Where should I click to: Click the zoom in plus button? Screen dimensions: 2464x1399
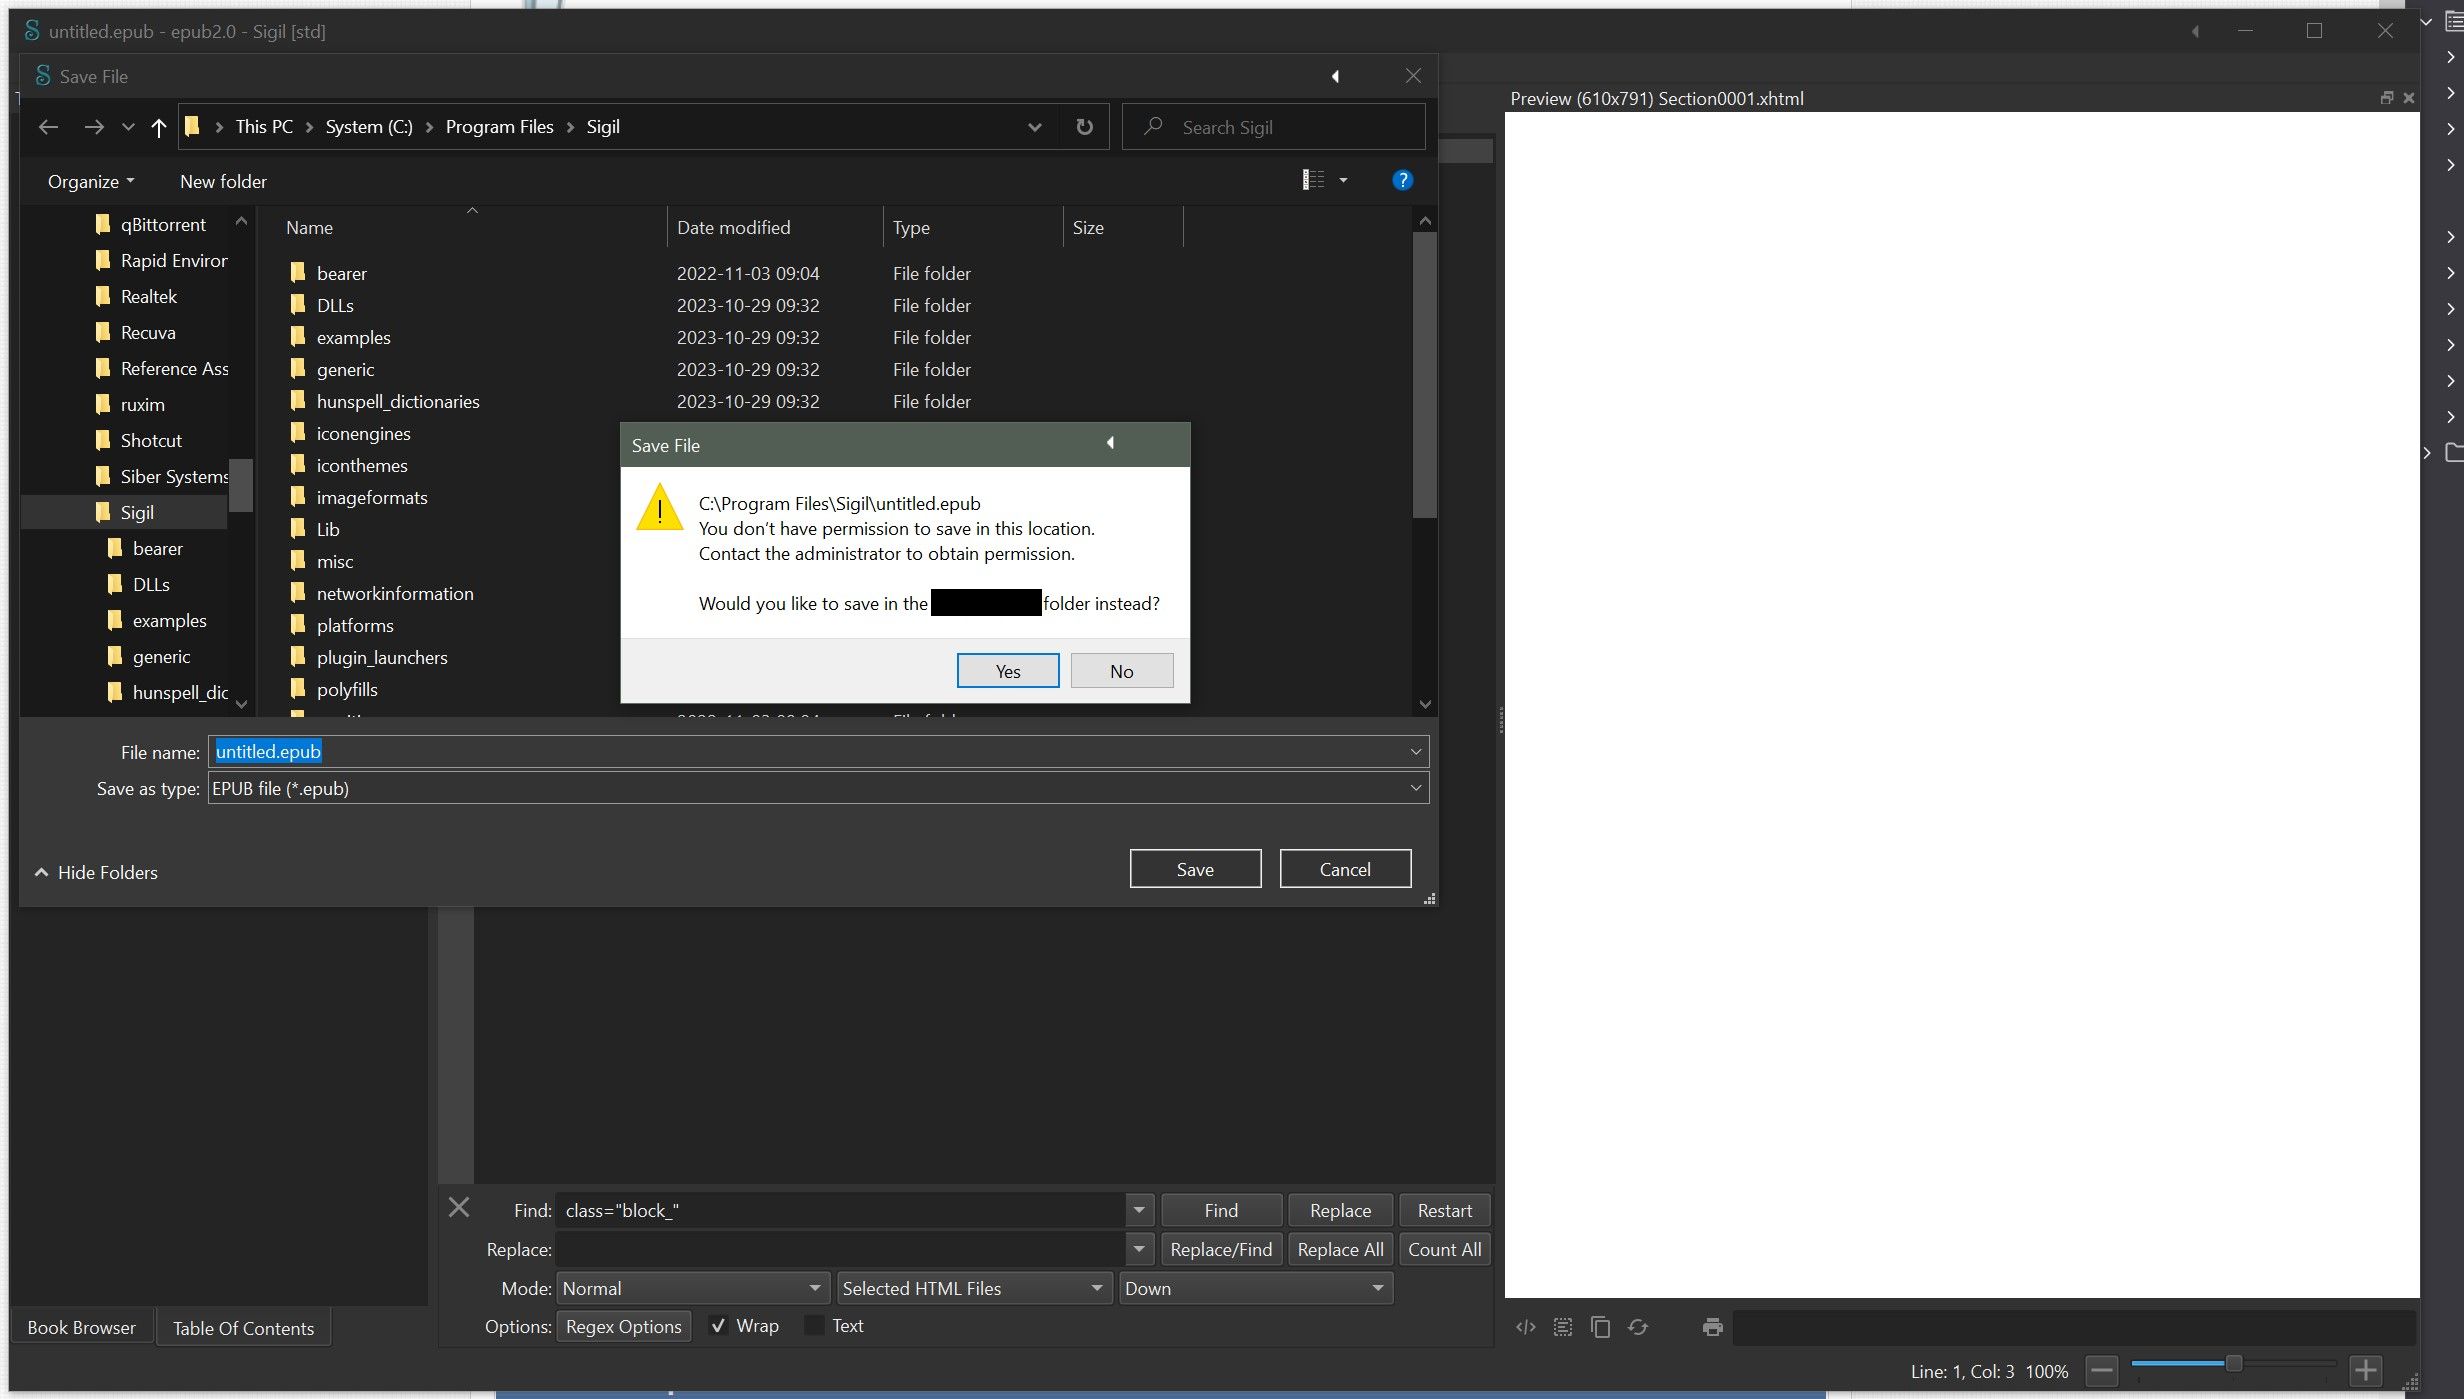tap(2366, 1370)
